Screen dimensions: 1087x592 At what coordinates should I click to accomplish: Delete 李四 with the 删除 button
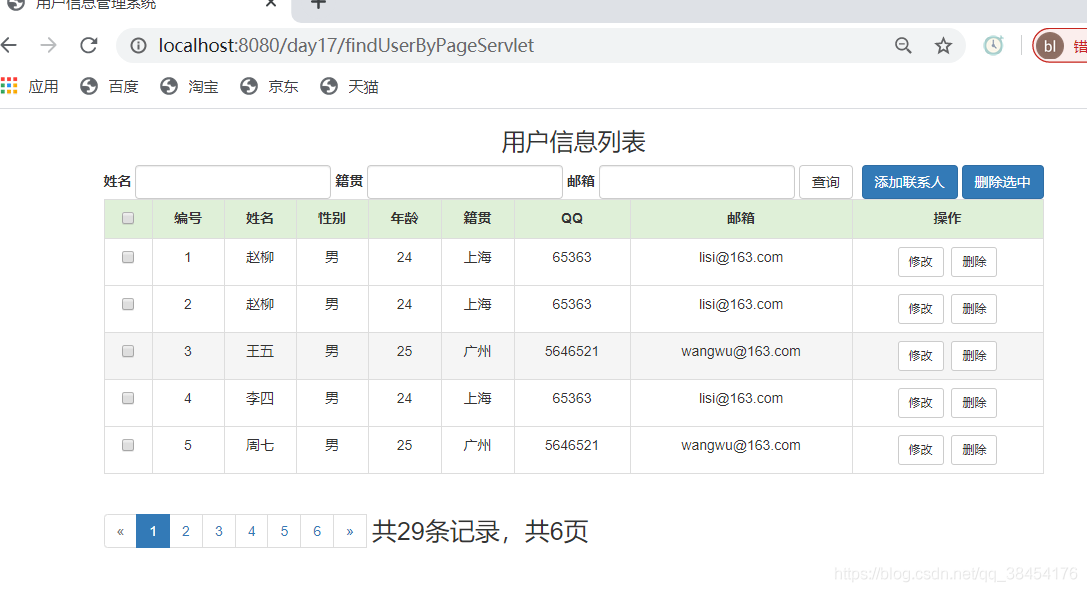tap(974, 403)
